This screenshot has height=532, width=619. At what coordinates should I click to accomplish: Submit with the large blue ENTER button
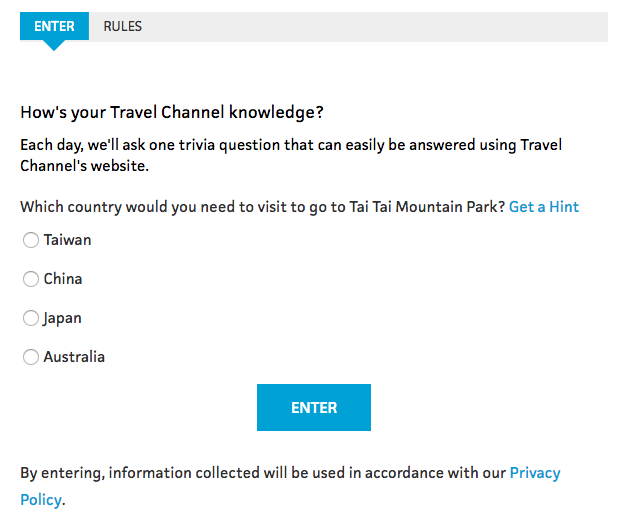pos(314,407)
